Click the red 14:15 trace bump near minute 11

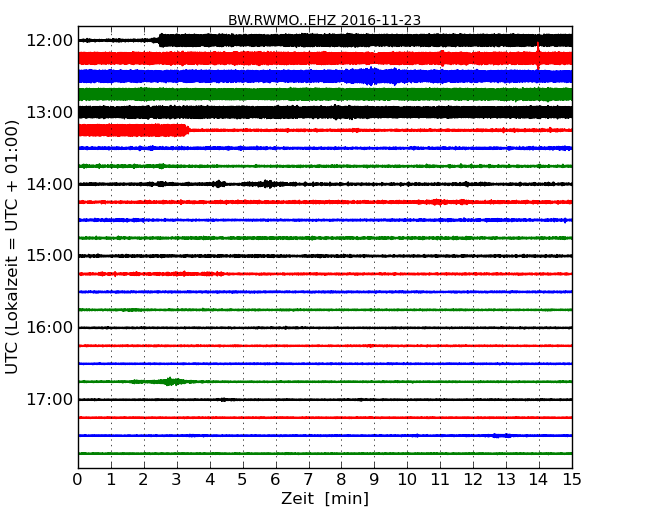tap(437, 202)
